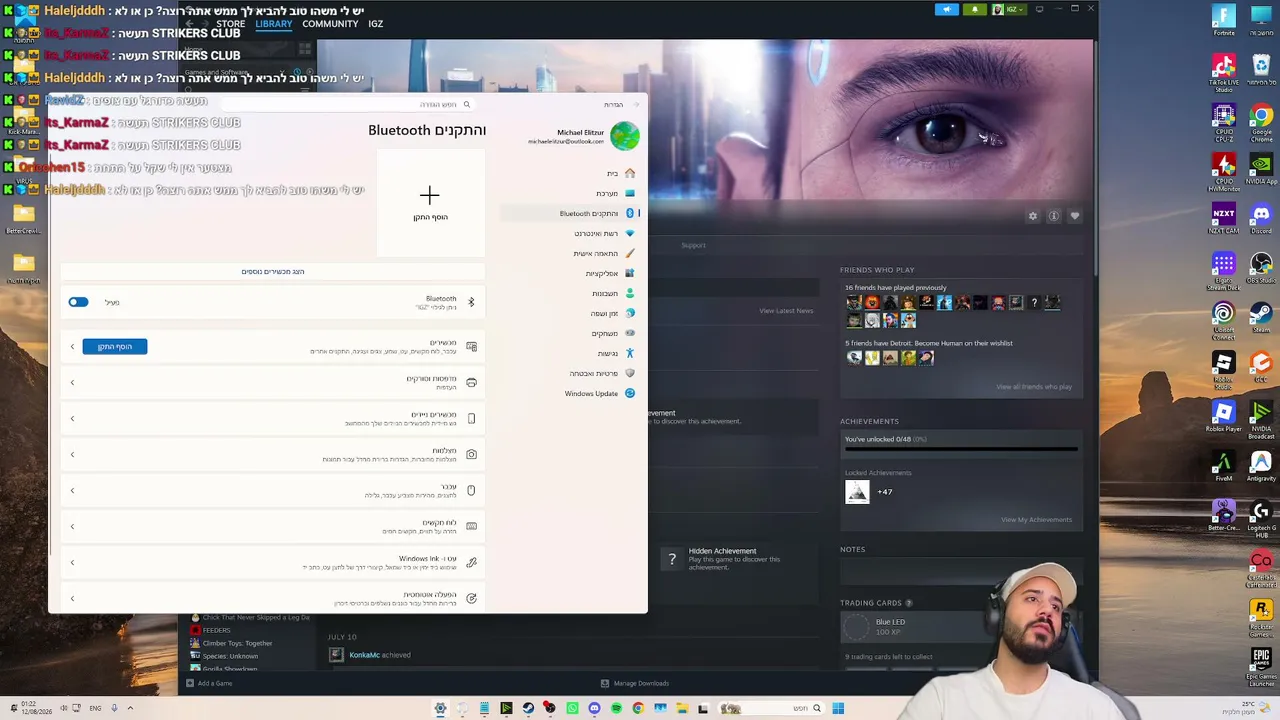
Task: Click the phone icon in the מכשירים ניידים row
Action: (471, 419)
